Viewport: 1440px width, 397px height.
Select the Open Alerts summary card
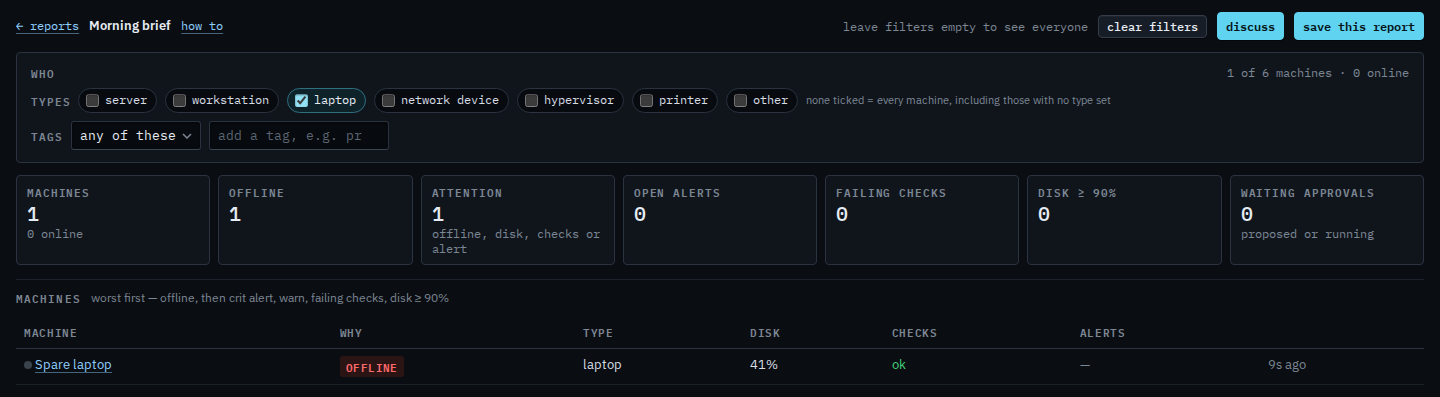pyautogui.click(x=719, y=220)
